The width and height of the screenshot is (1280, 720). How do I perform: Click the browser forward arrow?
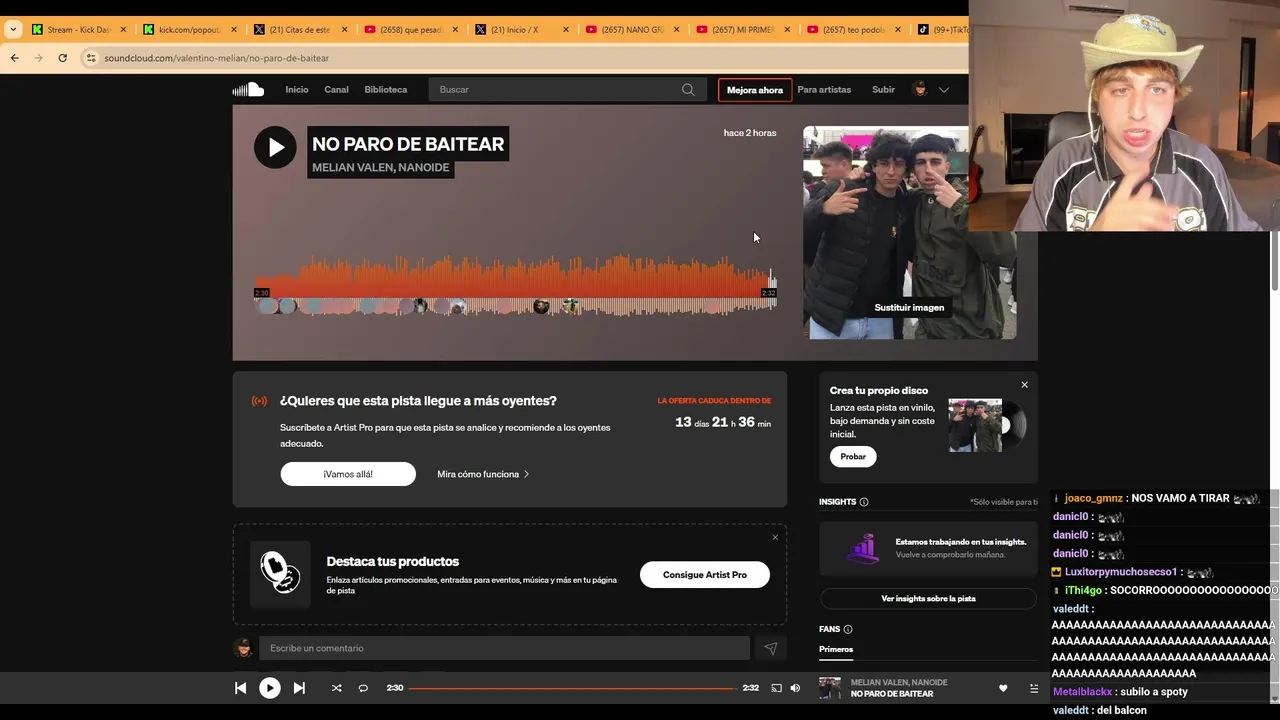(38, 58)
